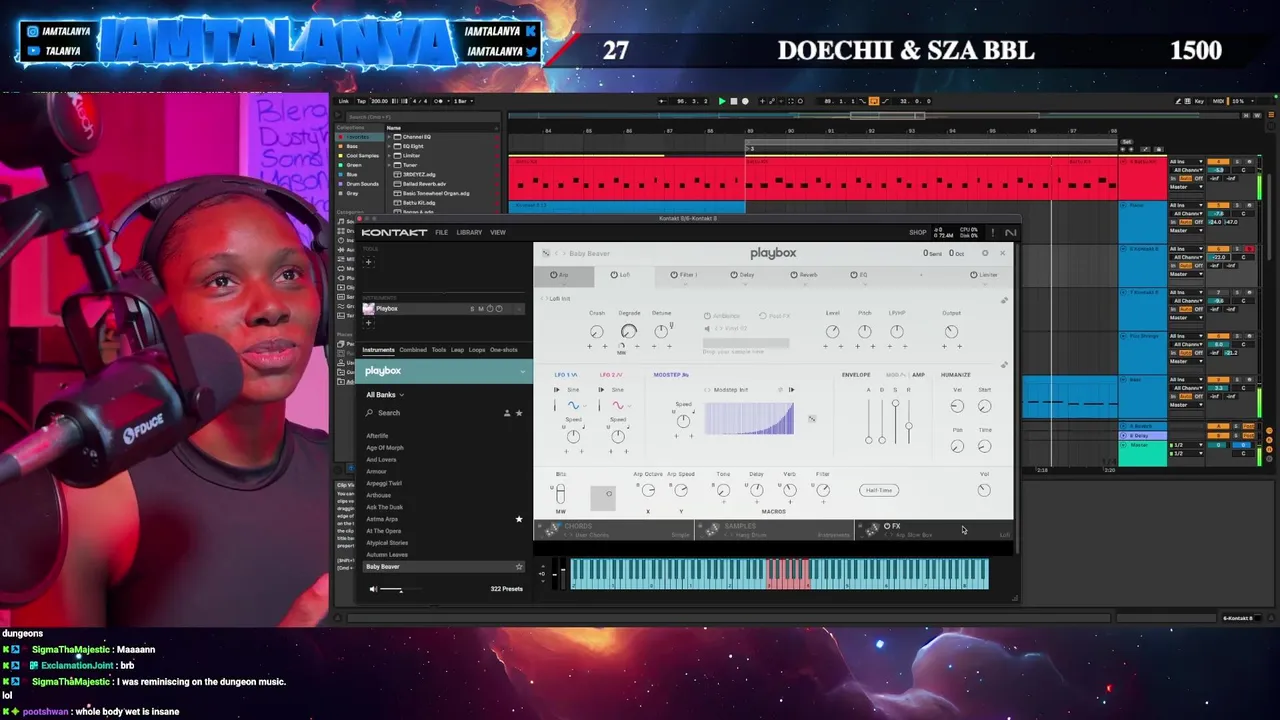This screenshot has height=720, width=1280.
Task: Click the Native Instruments logo icon
Action: tap(1010, 233)
